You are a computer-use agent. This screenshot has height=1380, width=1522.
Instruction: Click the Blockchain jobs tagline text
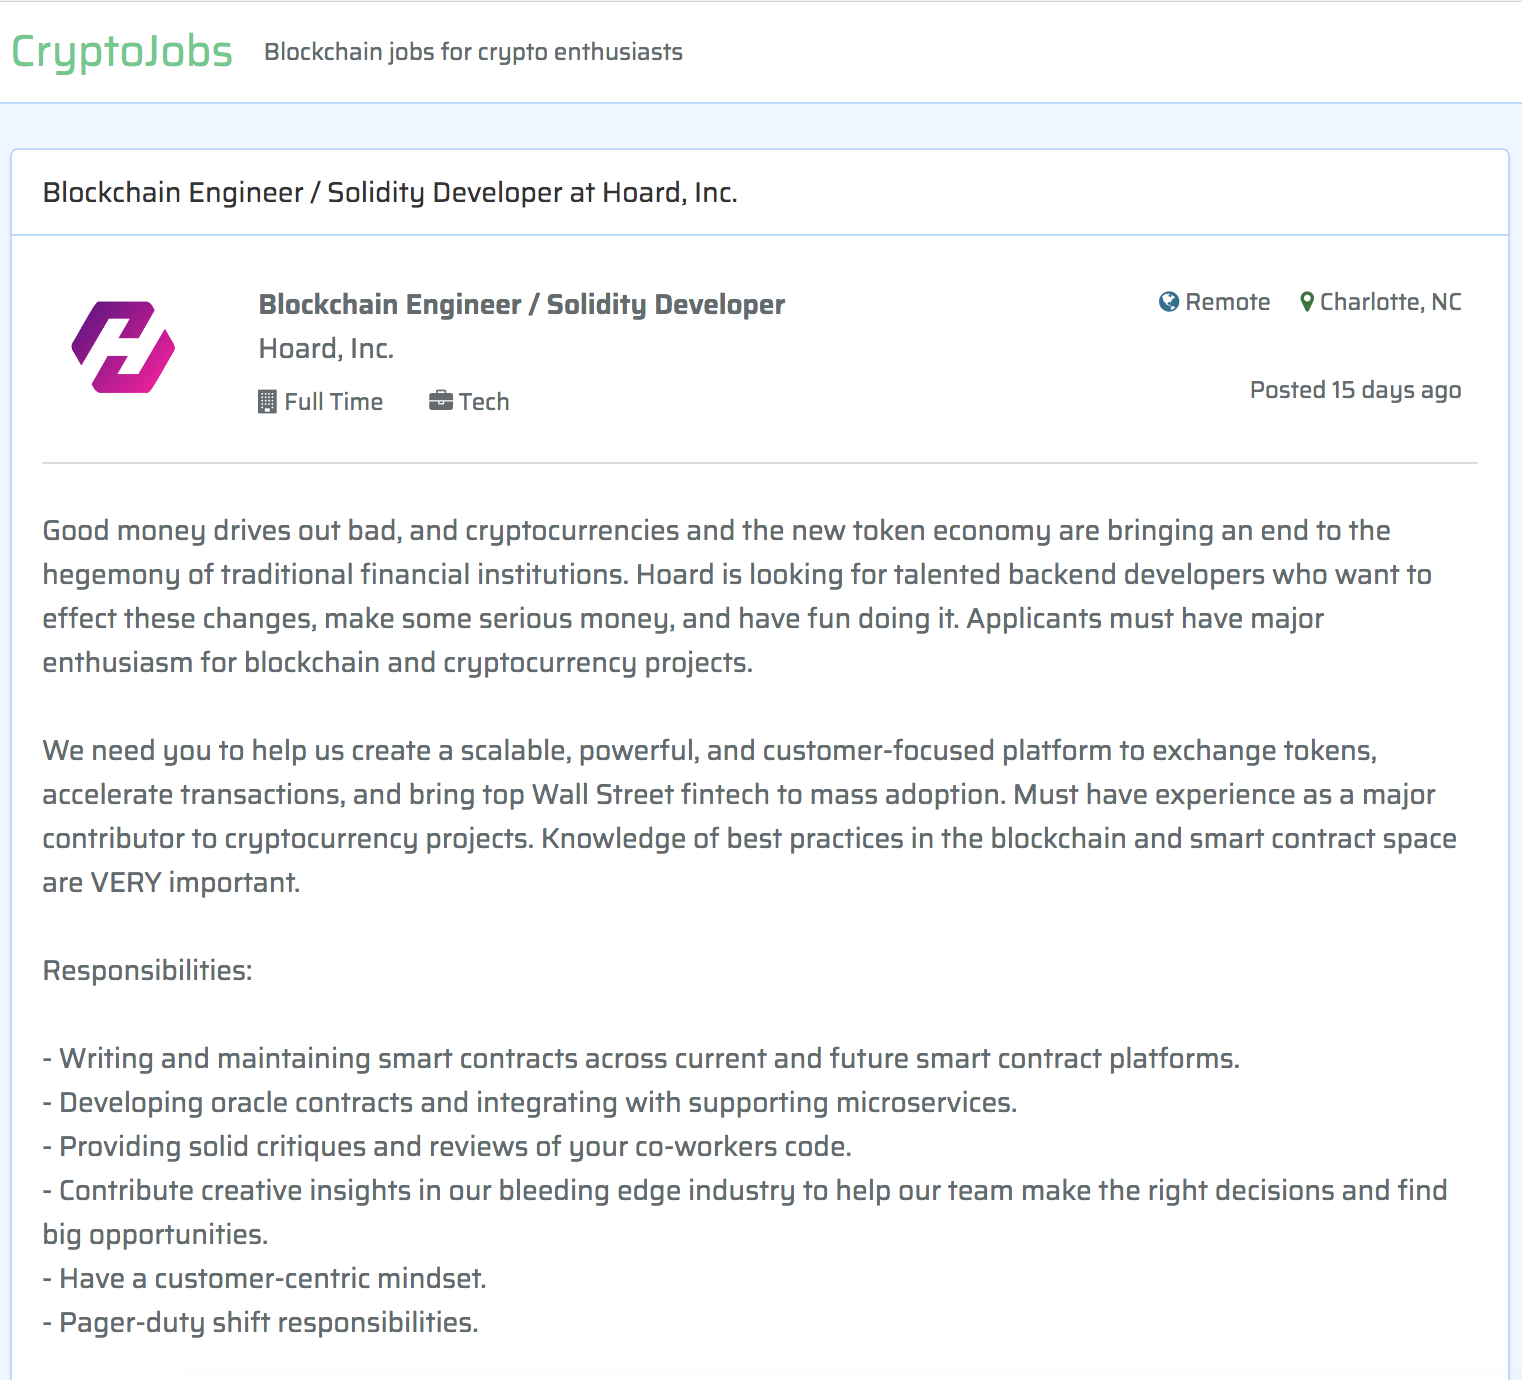[473, 52]
